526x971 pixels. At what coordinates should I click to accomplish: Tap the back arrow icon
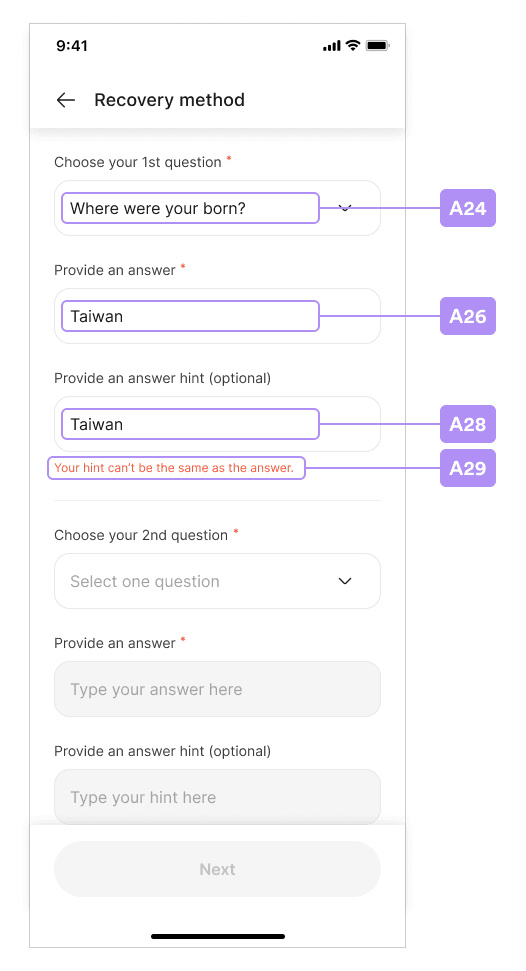click(x=66, y=100)
